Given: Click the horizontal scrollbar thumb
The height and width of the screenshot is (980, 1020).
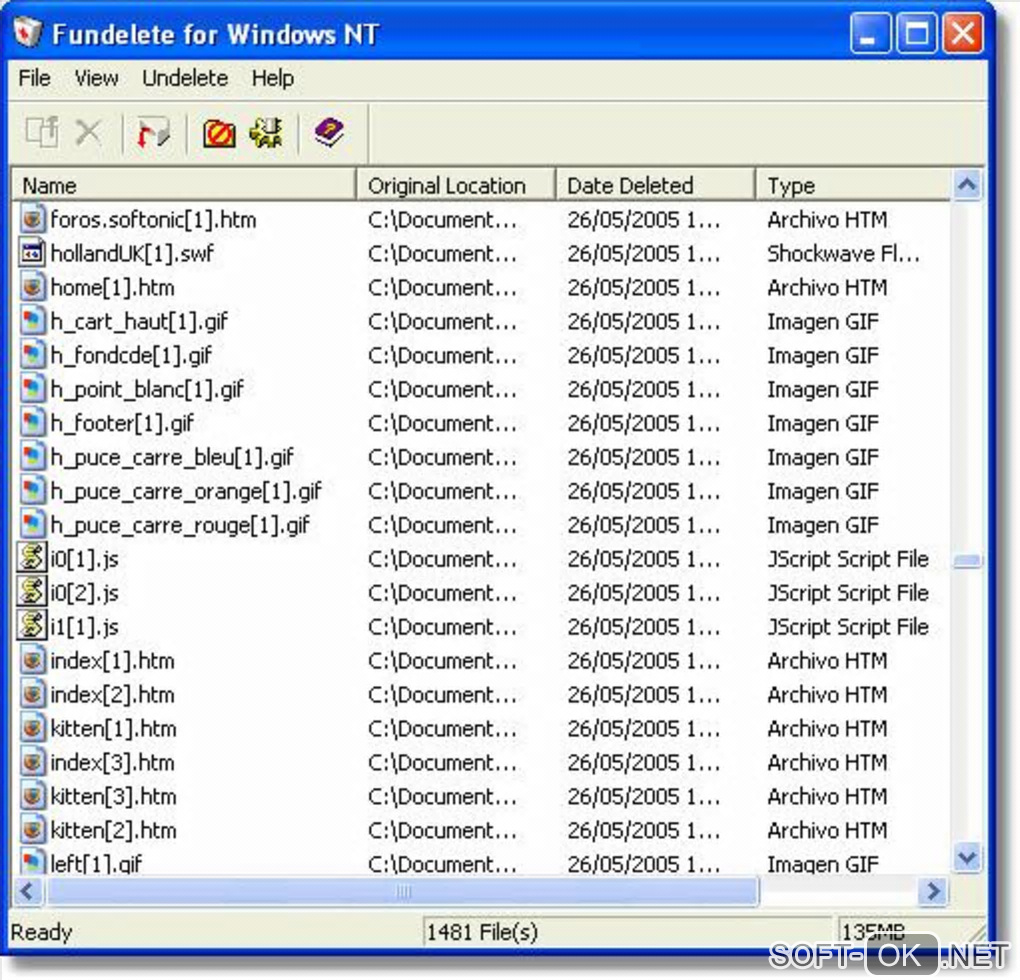Looking at the screenshot, I should (403, 890).
